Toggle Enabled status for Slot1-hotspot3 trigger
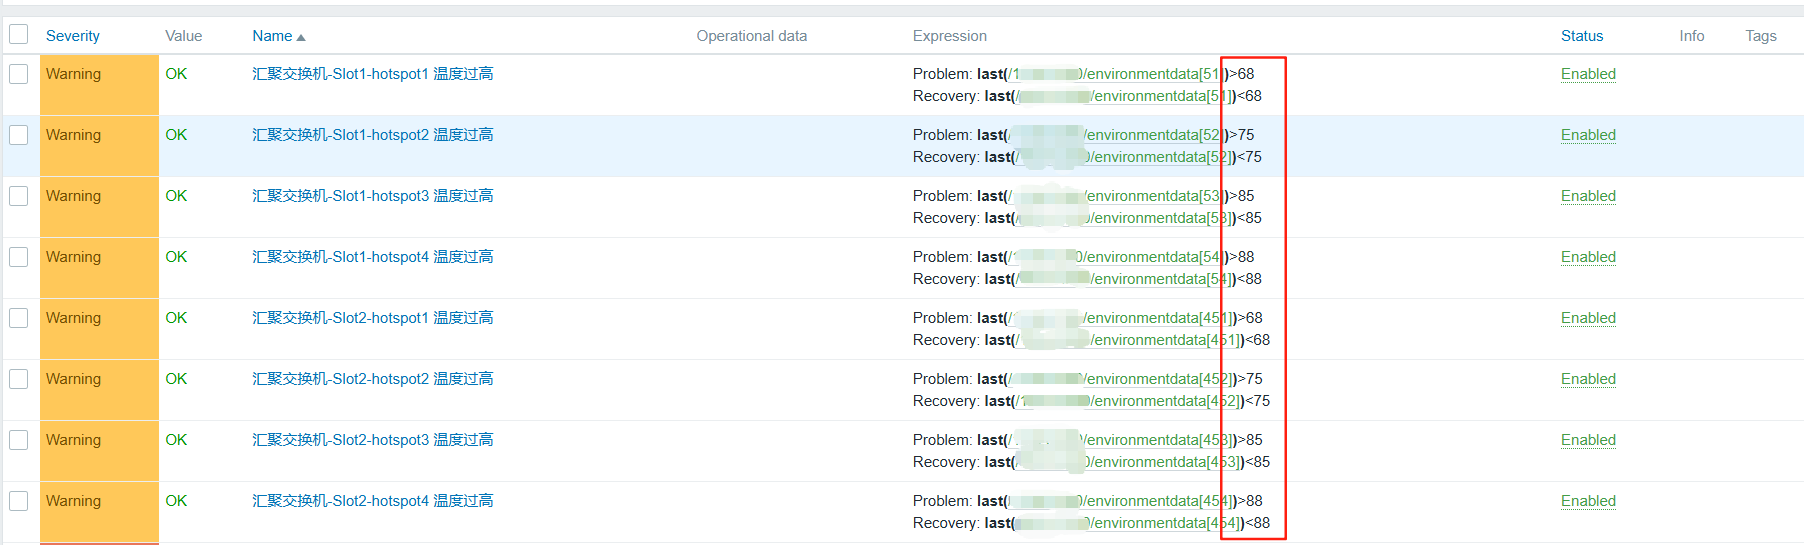The image size is (1804, 545). 1588,196
